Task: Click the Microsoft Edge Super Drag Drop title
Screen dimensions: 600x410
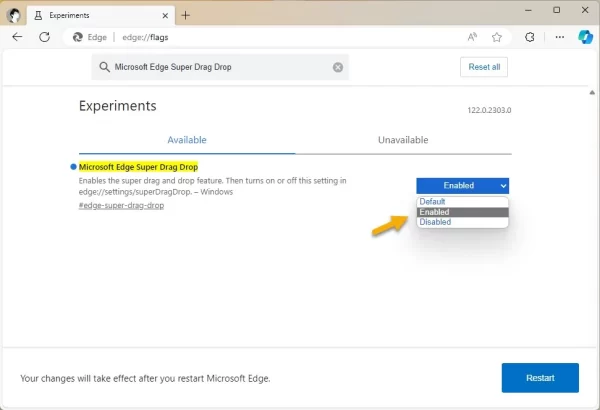Action: click(138, 167)
